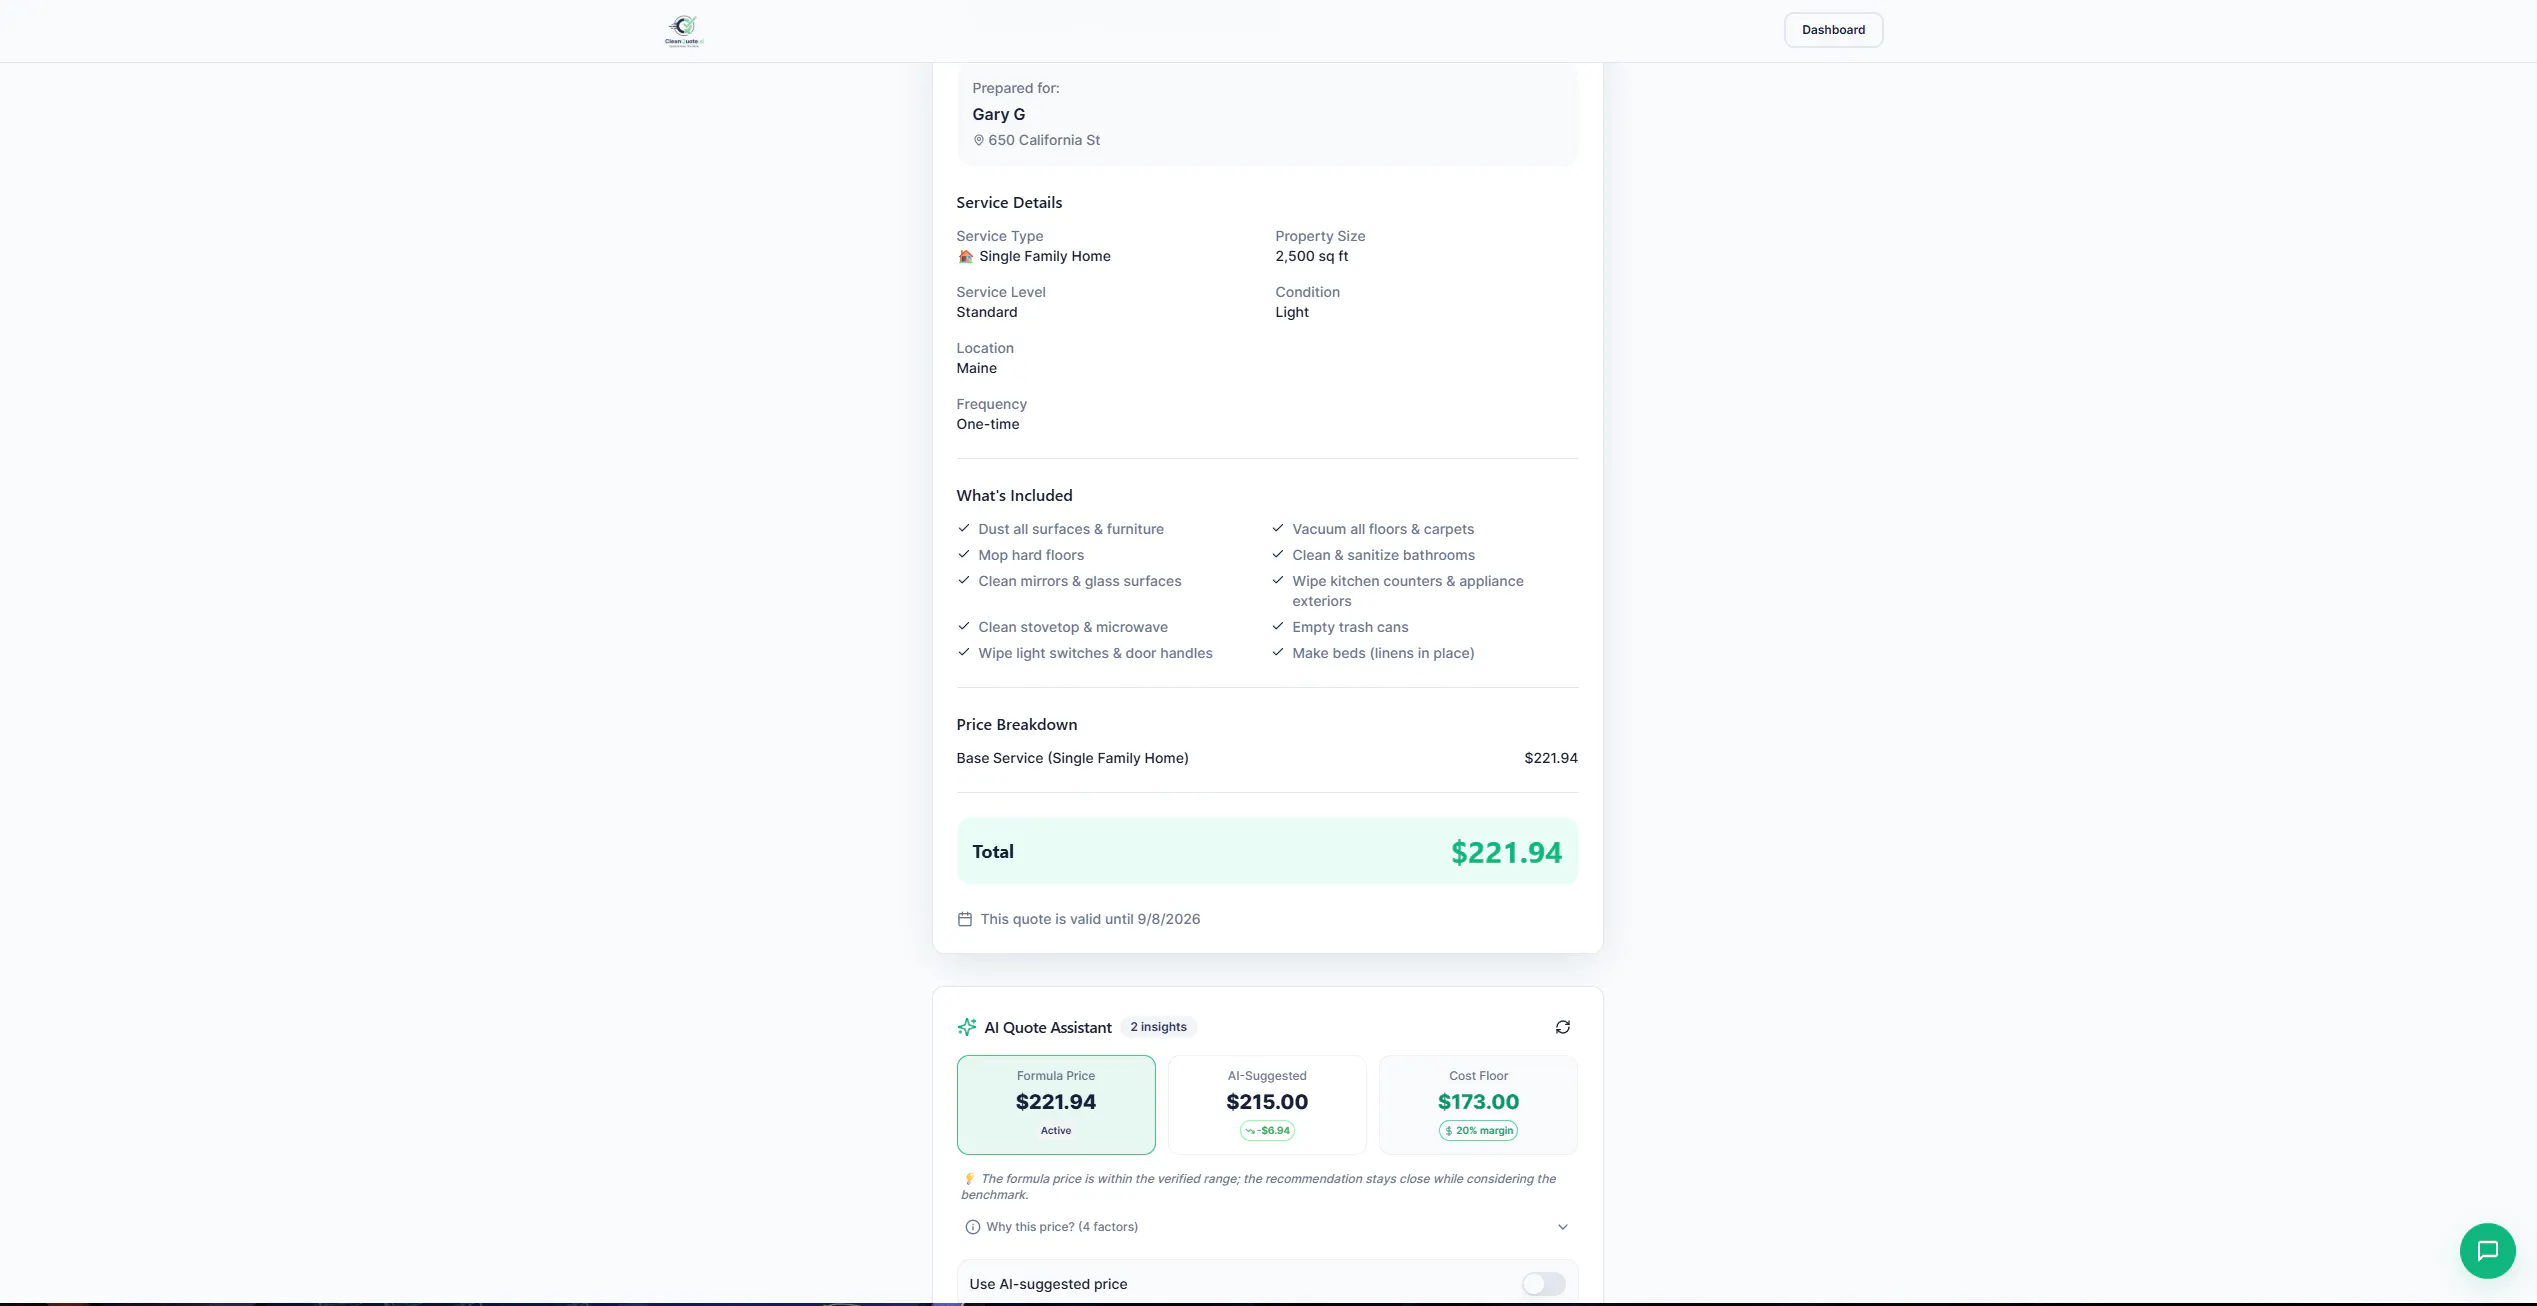The width and height of the screenshot is (2537, 1306).
Task: Click the -$6.94 difference badge
Action: (x=1267, y=1131)
